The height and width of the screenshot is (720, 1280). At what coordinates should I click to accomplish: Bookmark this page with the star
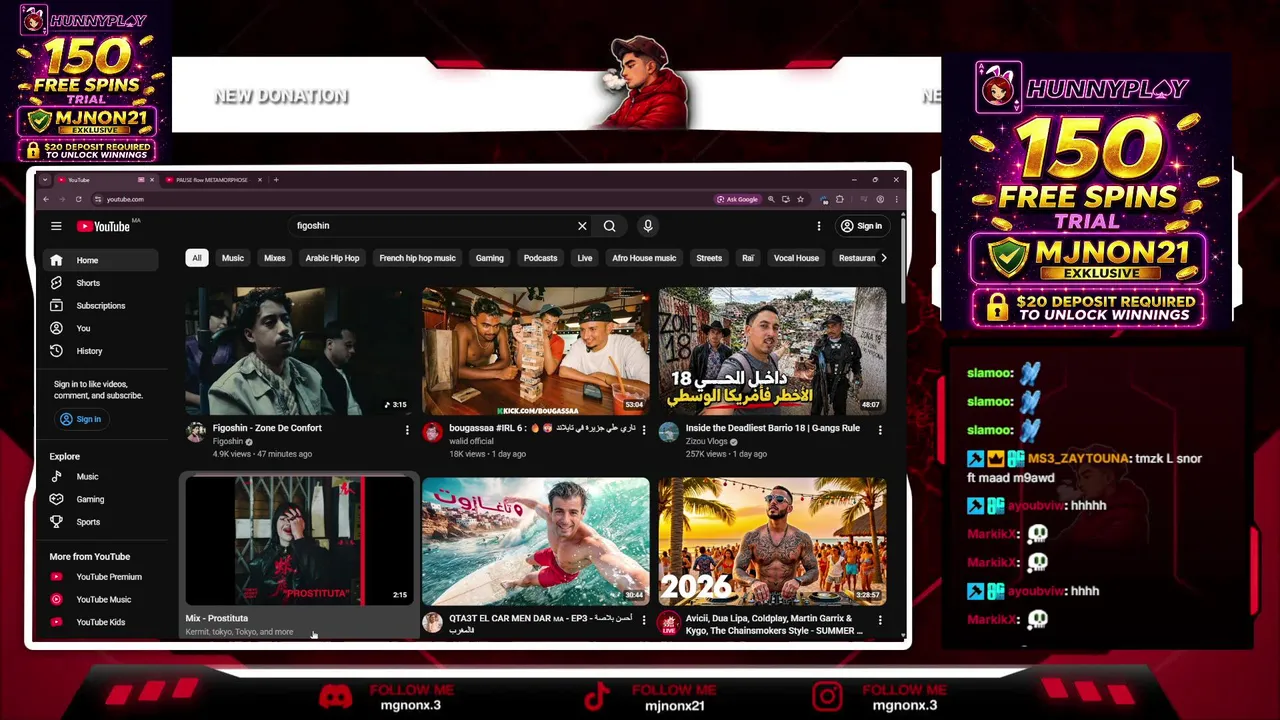pos(800,199)
